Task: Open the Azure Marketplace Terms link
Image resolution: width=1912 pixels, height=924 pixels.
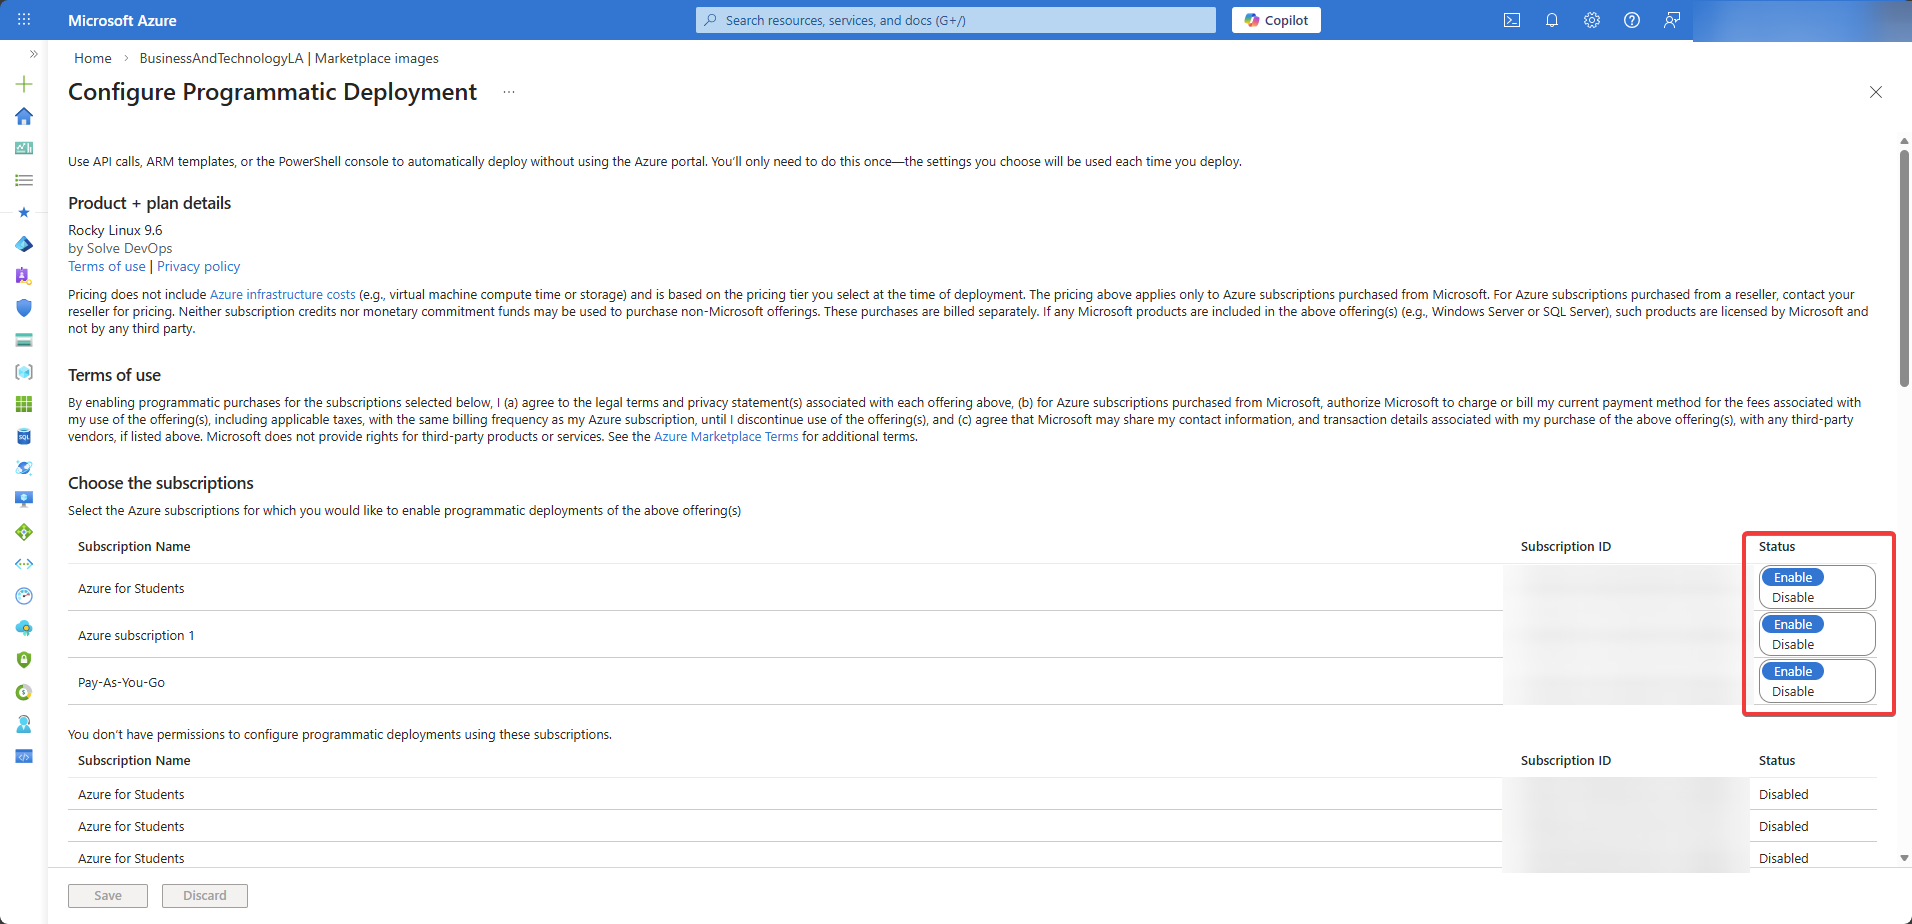Action: tap(726, 436)
